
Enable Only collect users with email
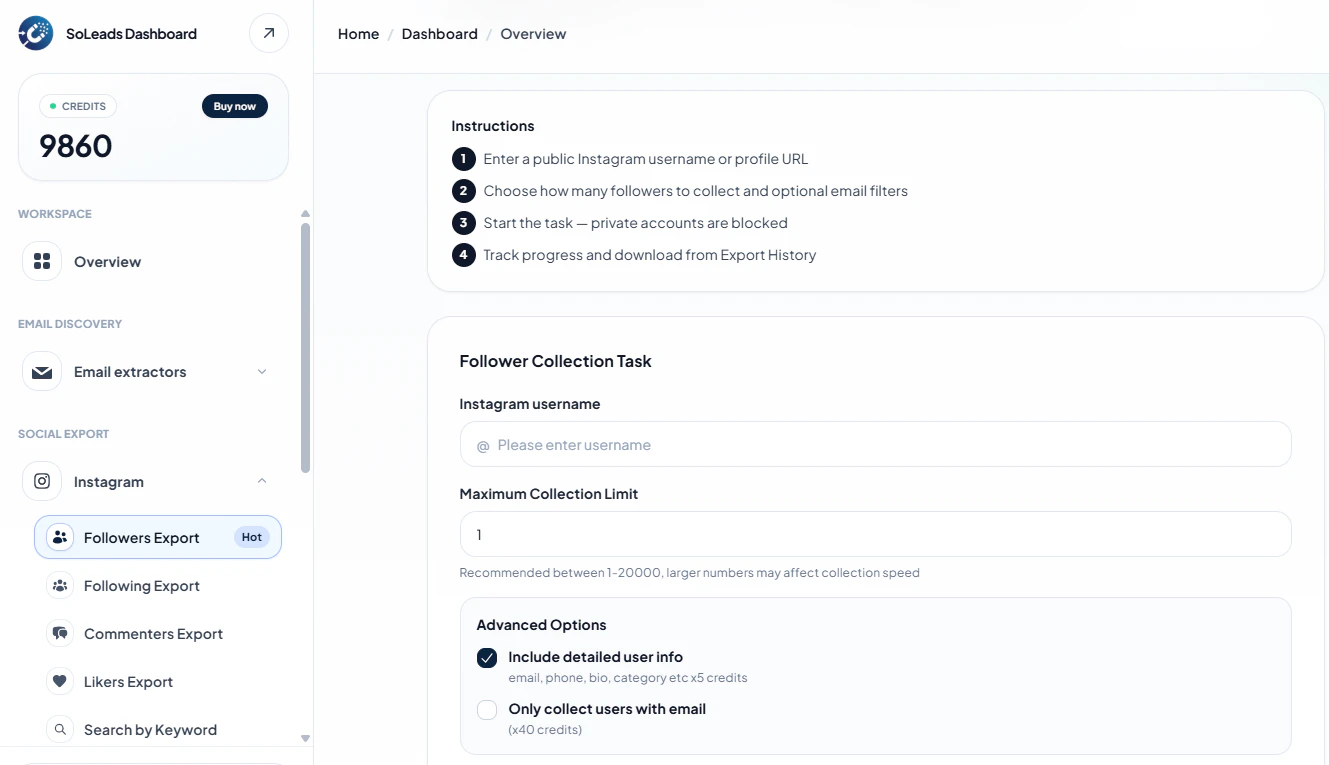(x=487, y=710)
